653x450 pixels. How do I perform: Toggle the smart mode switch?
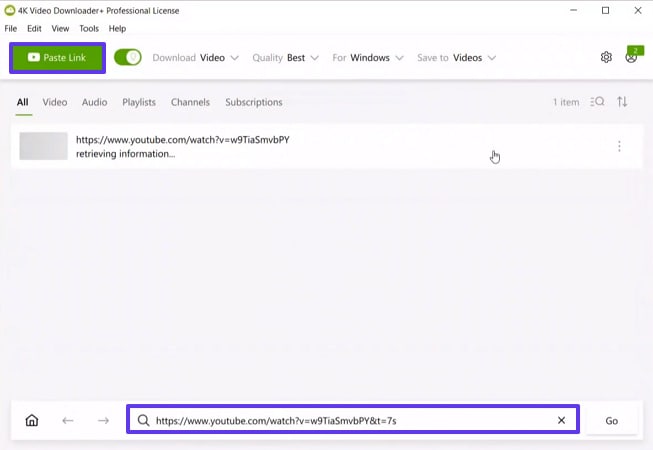tap(127, 57)
